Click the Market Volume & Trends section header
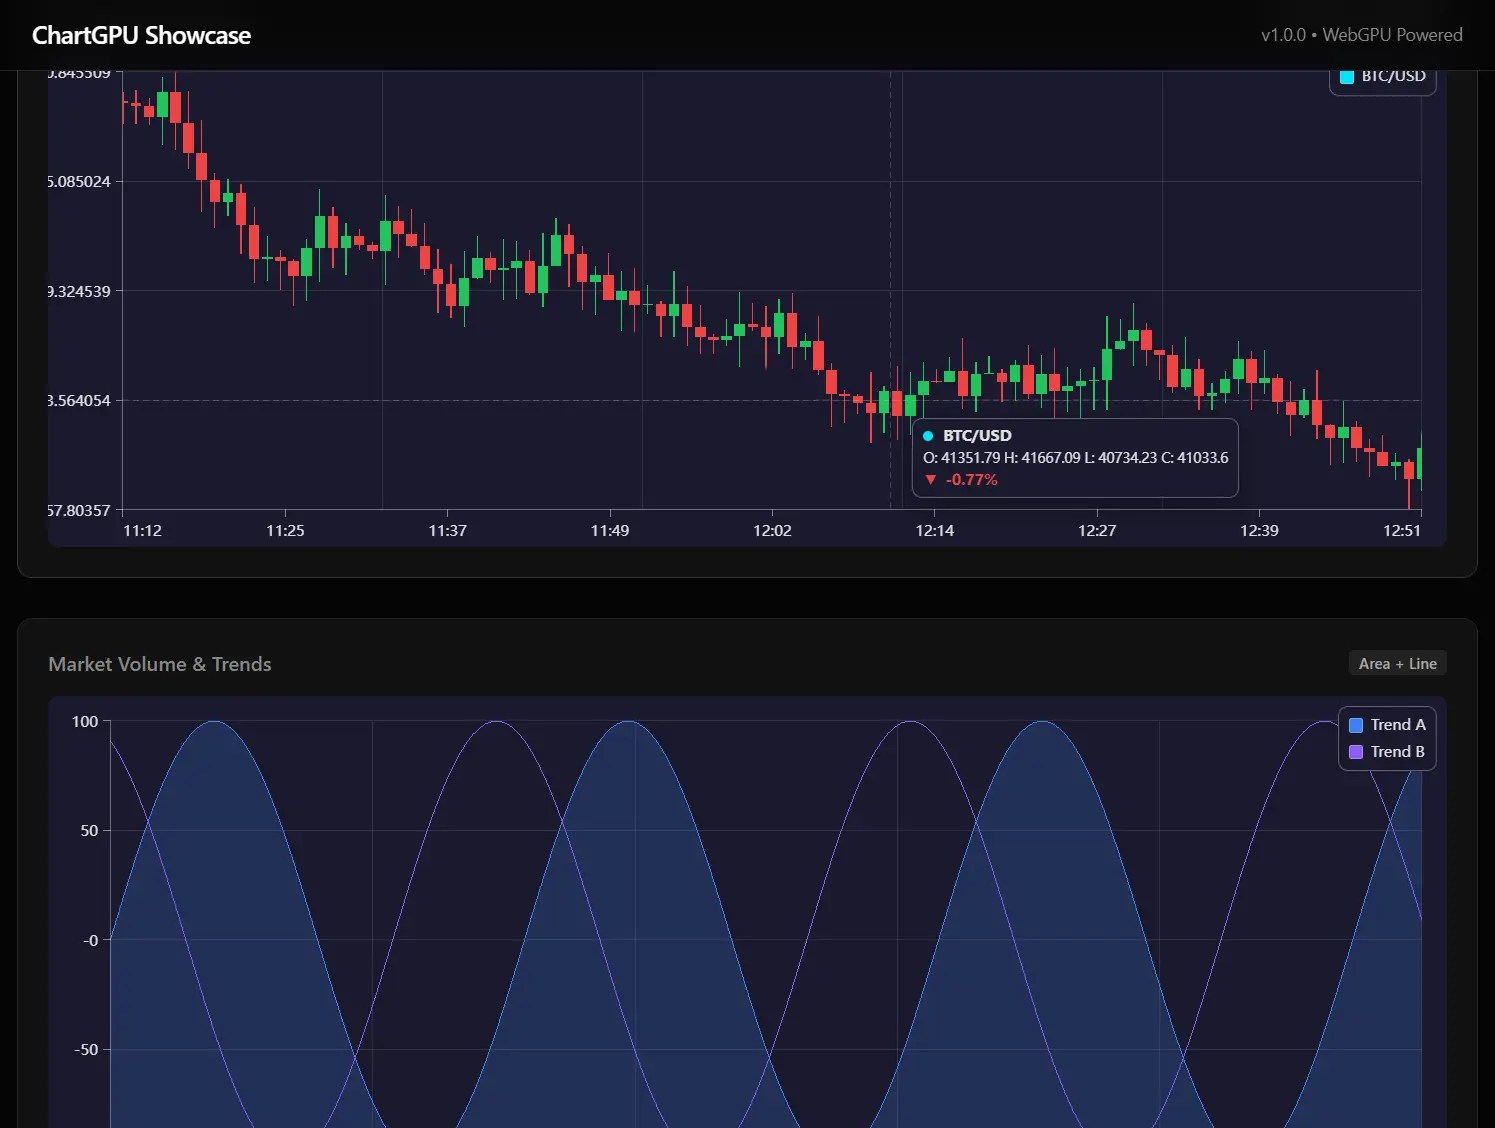 point(160,663)
